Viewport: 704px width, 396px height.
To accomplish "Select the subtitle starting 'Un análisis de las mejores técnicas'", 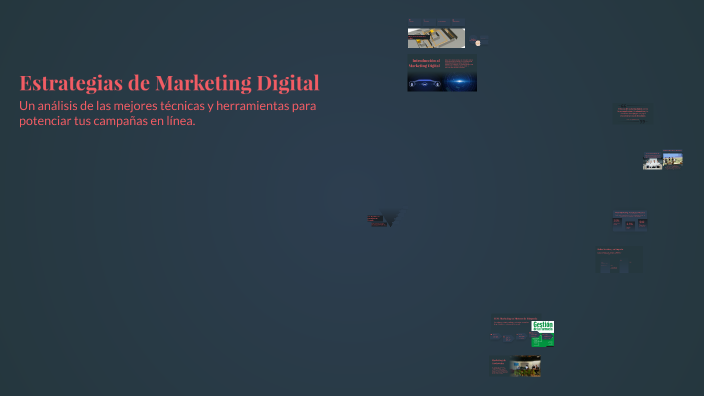I will tap(167, 113).
